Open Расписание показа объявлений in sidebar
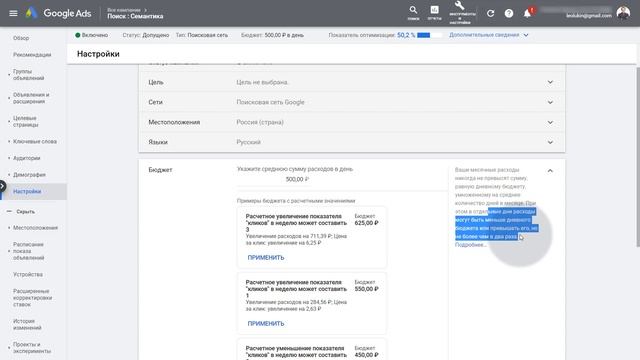This screenshot has height=360, width=640. tap(28, 251)
